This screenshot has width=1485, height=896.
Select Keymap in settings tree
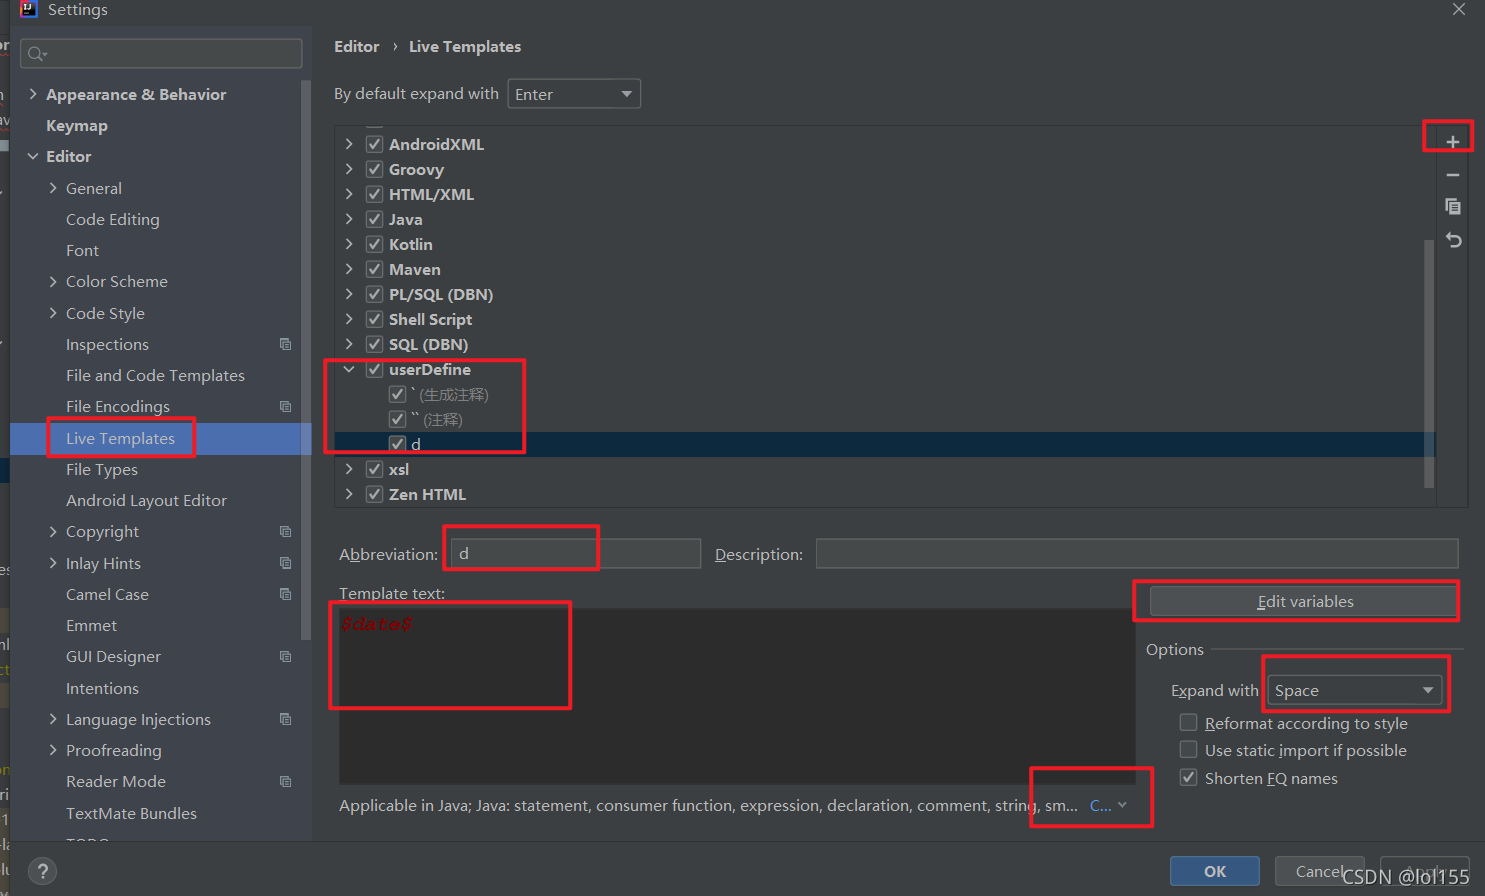[77, 125]
